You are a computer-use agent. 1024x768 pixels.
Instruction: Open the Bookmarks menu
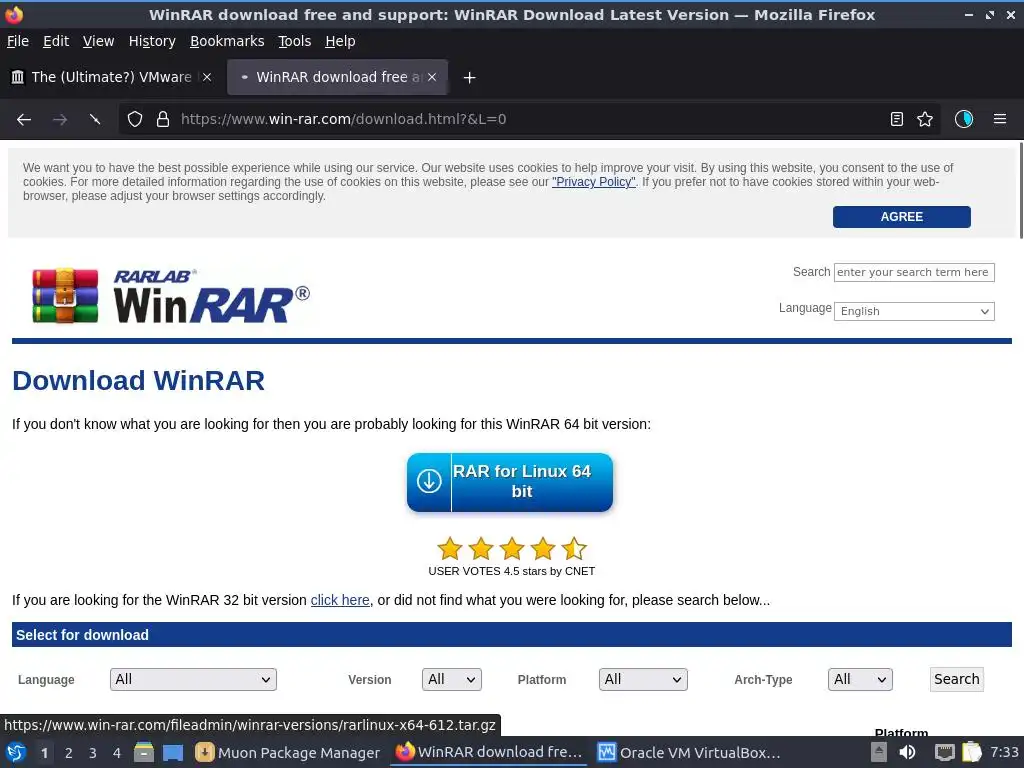coord(227,41)
